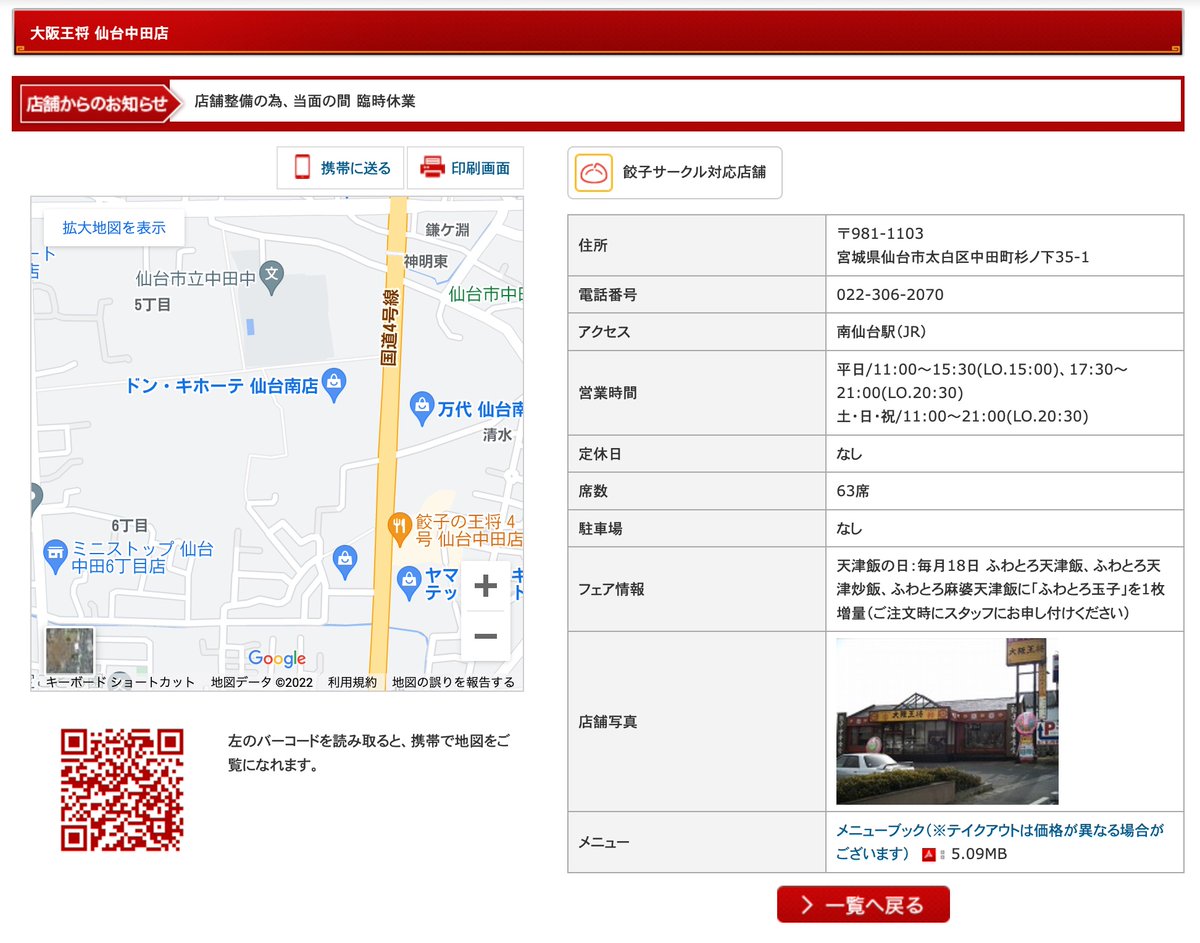Click postal code 〒981-1103
This screenshot has height=943, width=1200.
click(x=880, y=234)
